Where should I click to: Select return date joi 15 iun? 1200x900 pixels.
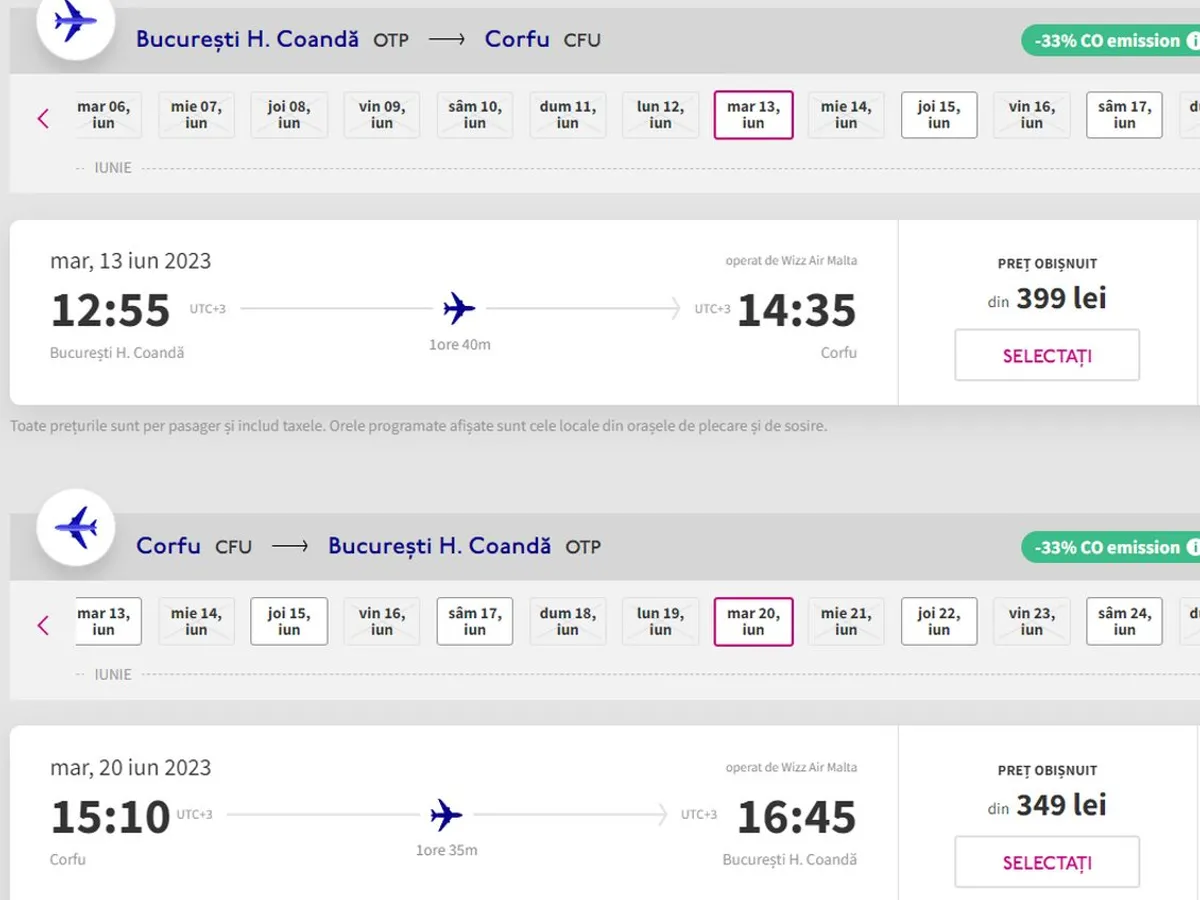(289, 621)
